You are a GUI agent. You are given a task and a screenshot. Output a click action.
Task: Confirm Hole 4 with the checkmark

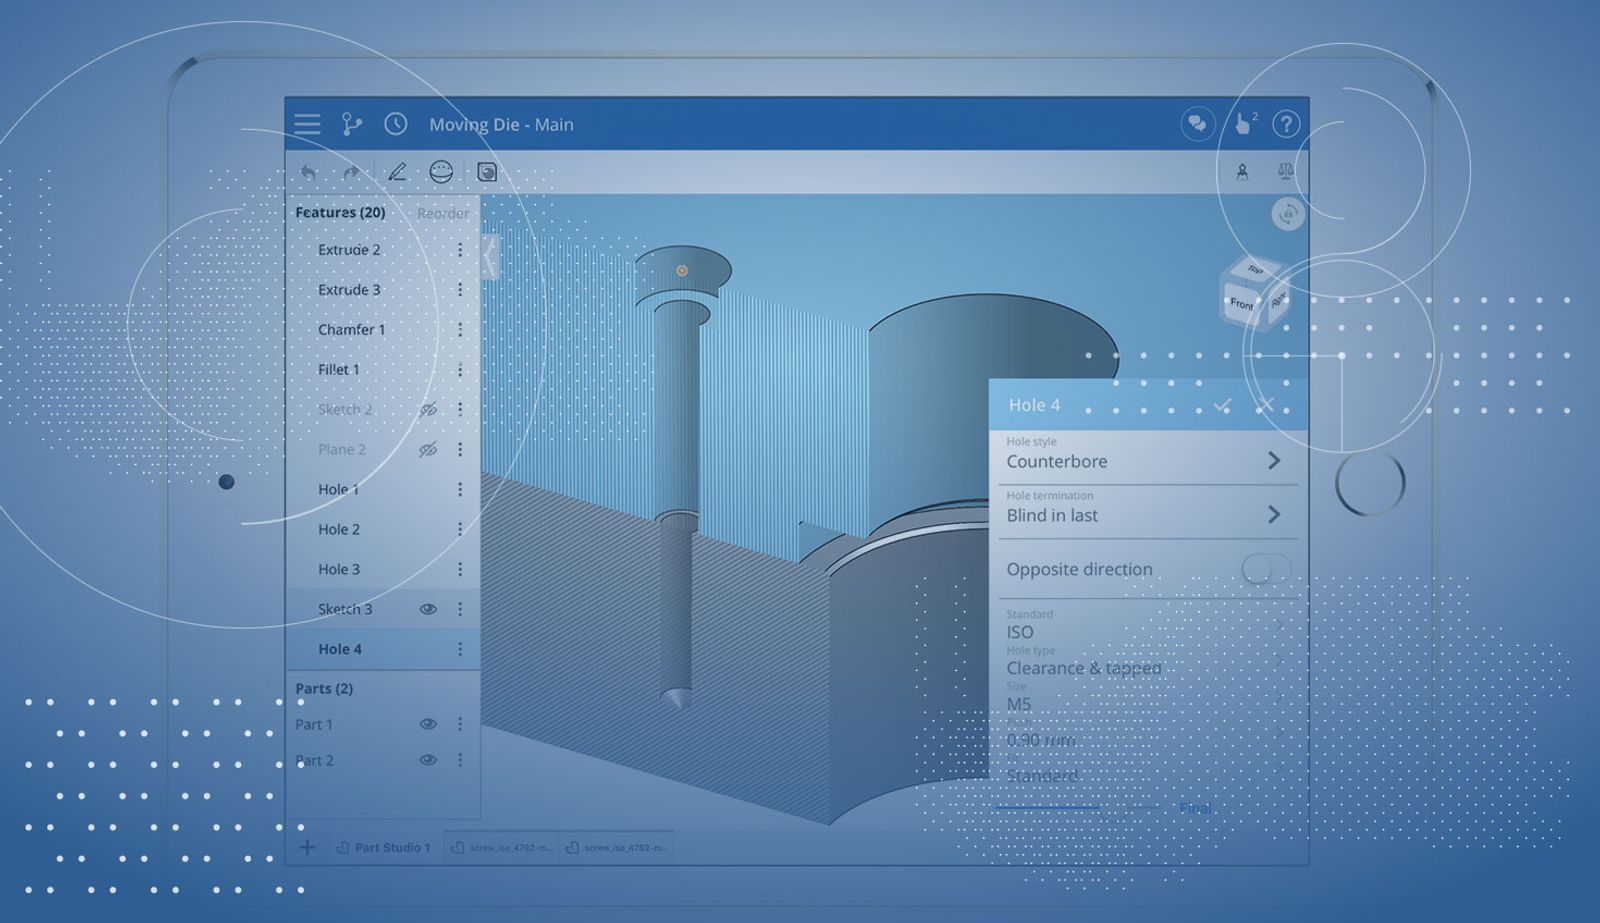coord(1222,405)
